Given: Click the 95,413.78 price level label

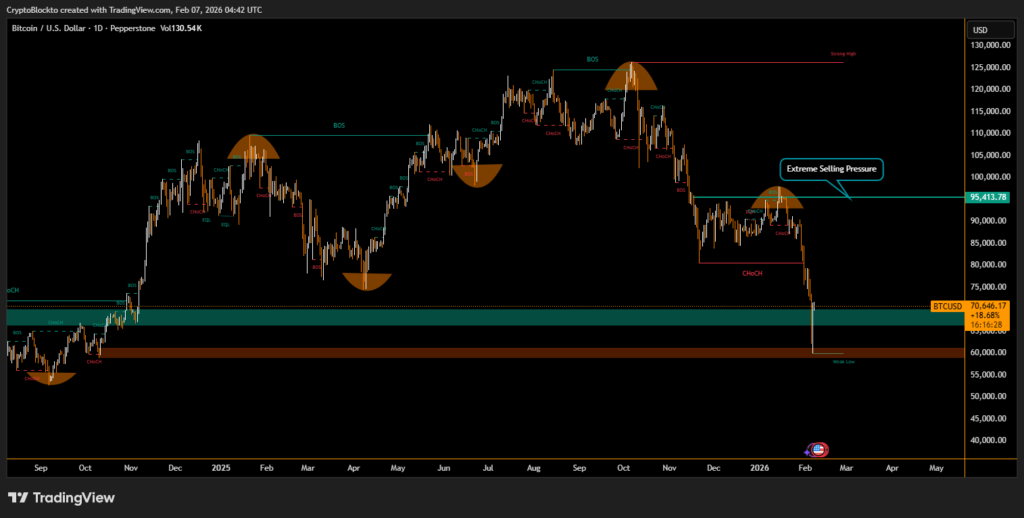Looking at the screenshot, I should coord(986,197).
